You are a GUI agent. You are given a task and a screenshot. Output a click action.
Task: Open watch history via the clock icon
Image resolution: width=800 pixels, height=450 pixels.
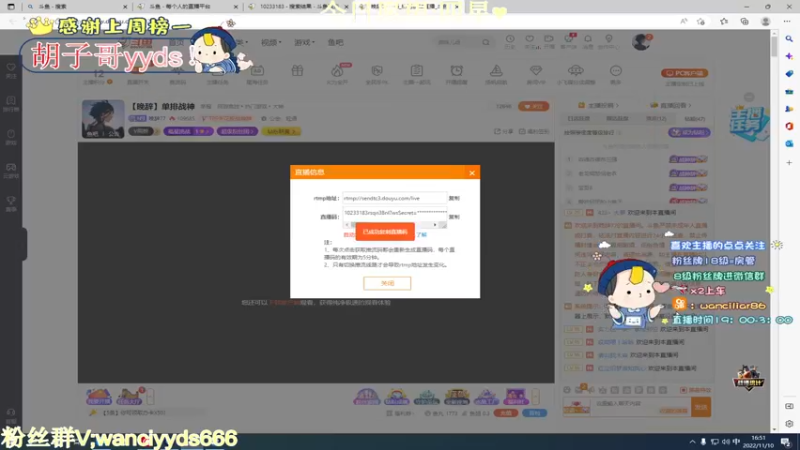click(x=510, y=41)
